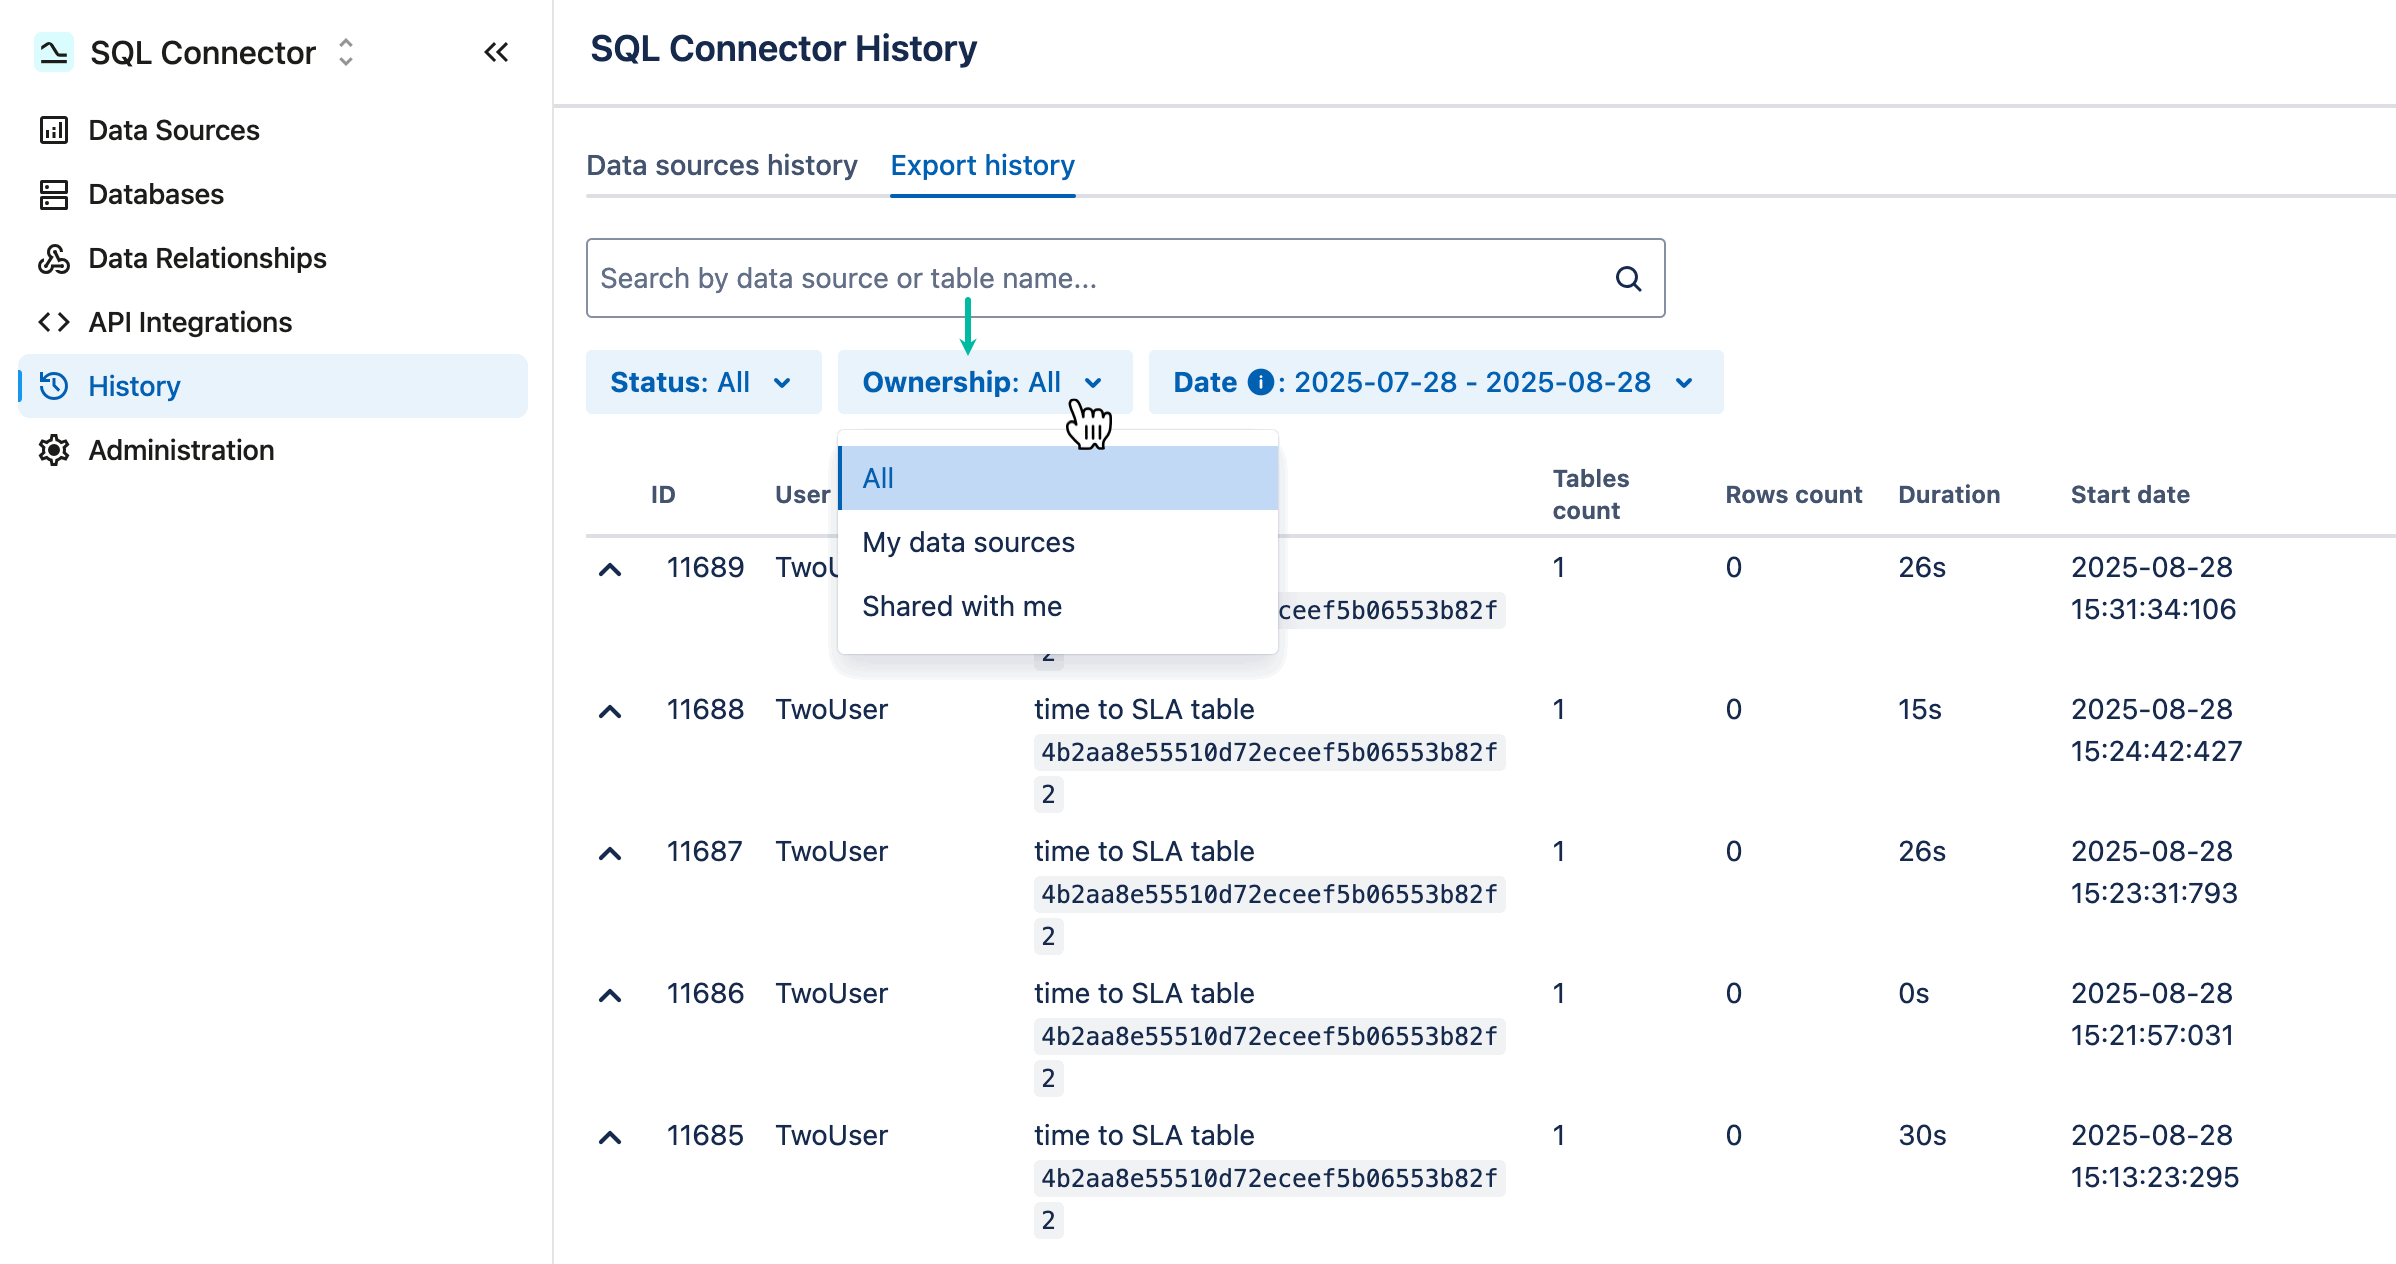The image size is (2396, 1264).
Task: Open the Databases section
Action: (156, 194)
